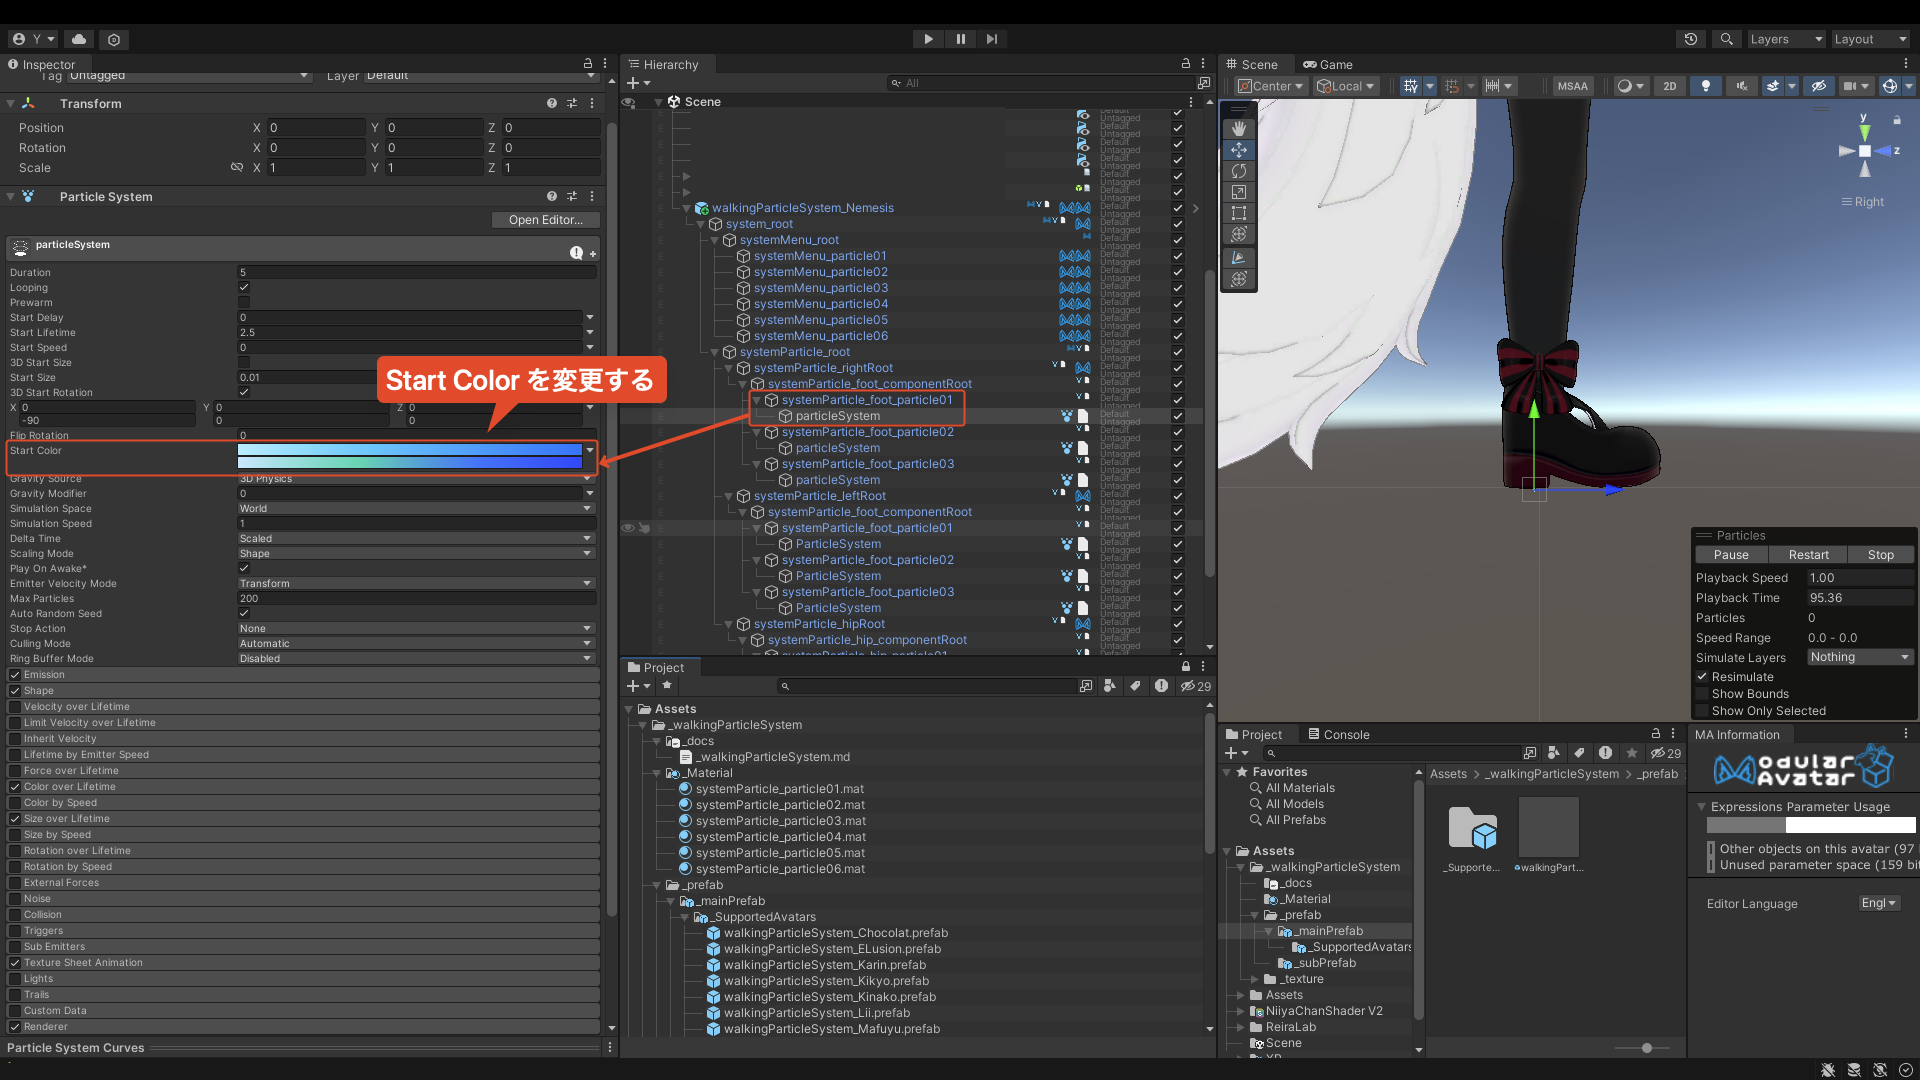The height and width of the screenshot is (1080, 1920).
Task: Select the Move tool in scene toolbar
Action: 1239,150
